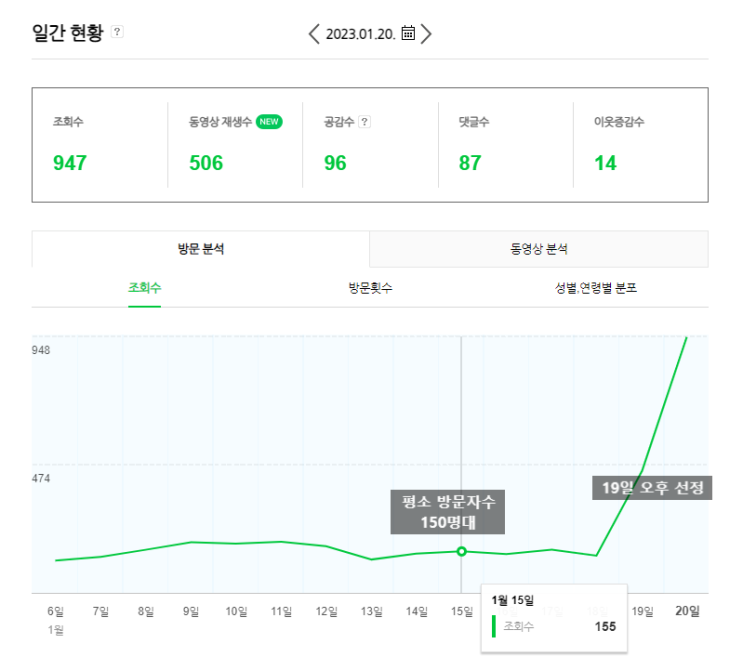Click the help icon beside 일간 현황

[x=117, y=32]
